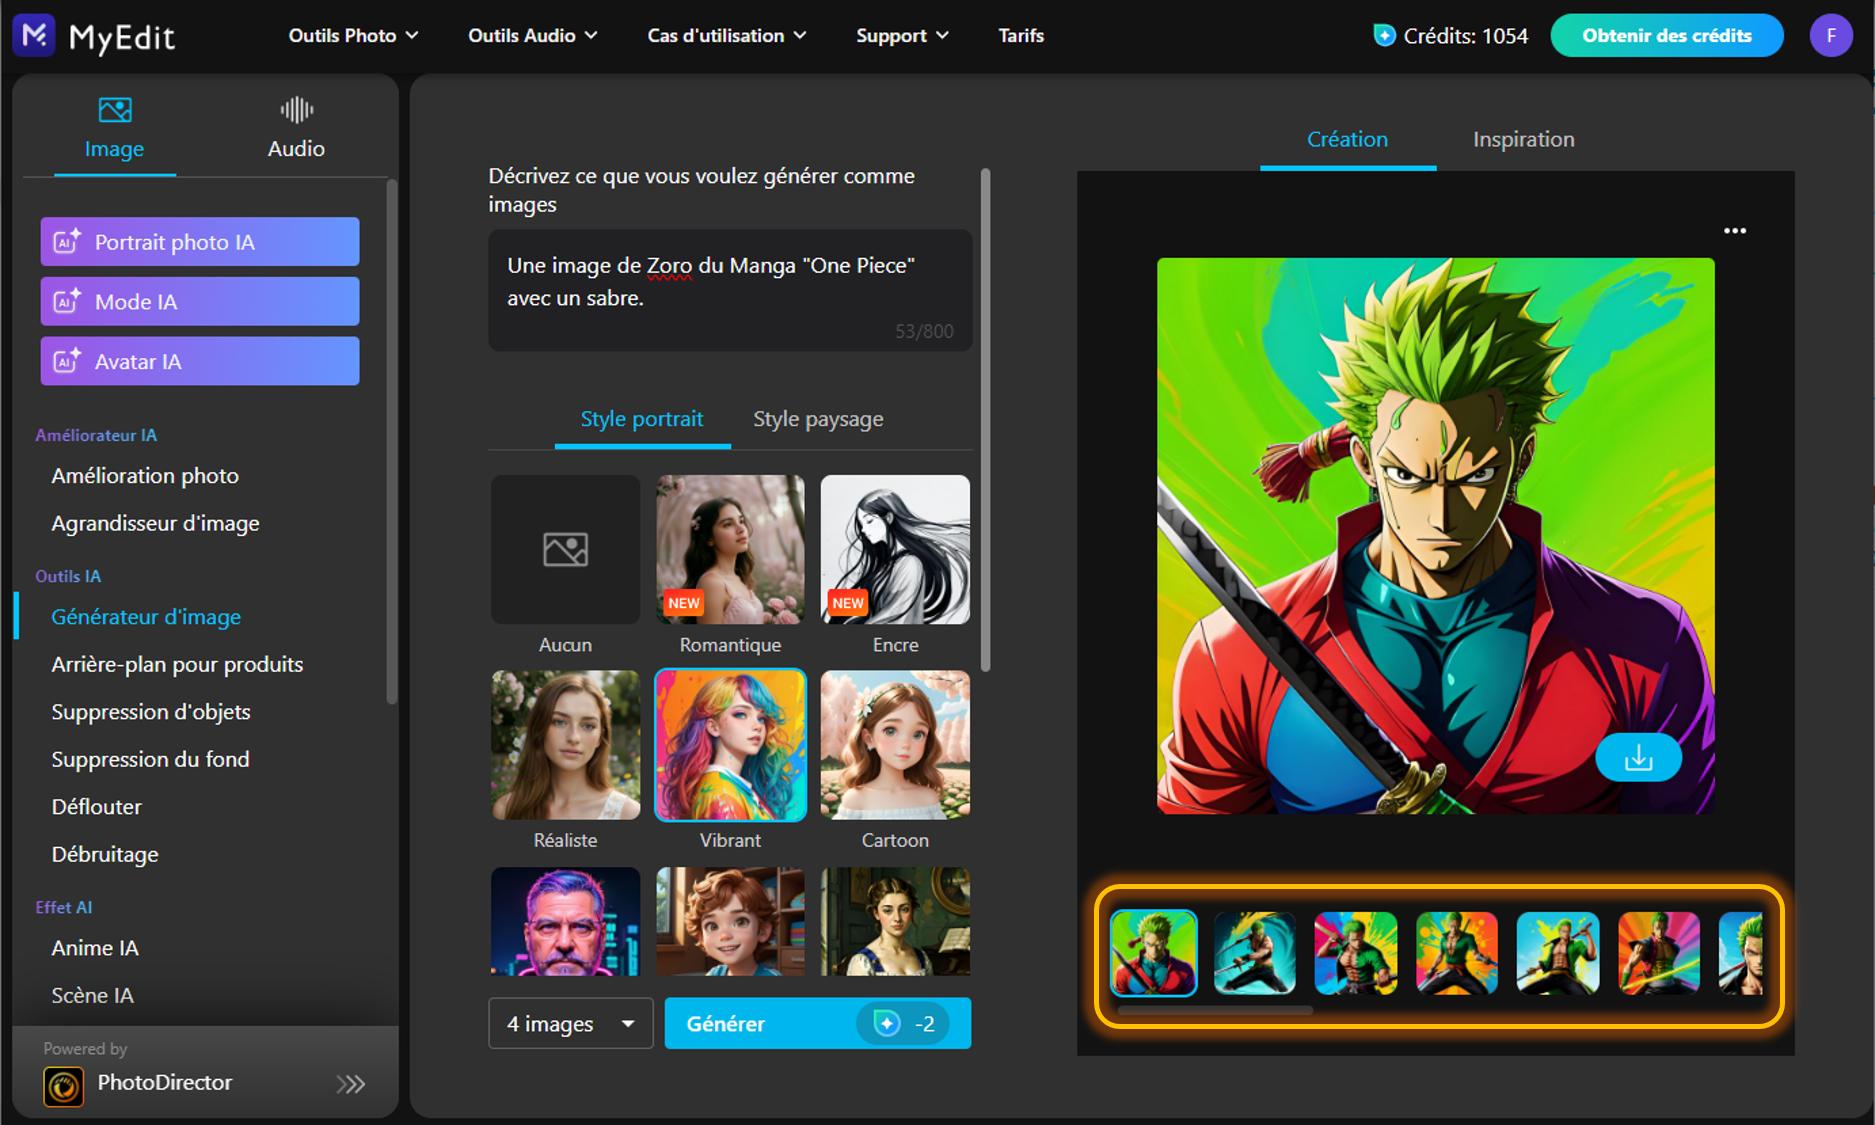1875x1125 pixels.
Task: Open the Style paysage tab
Action: click(x=817, y=419)
